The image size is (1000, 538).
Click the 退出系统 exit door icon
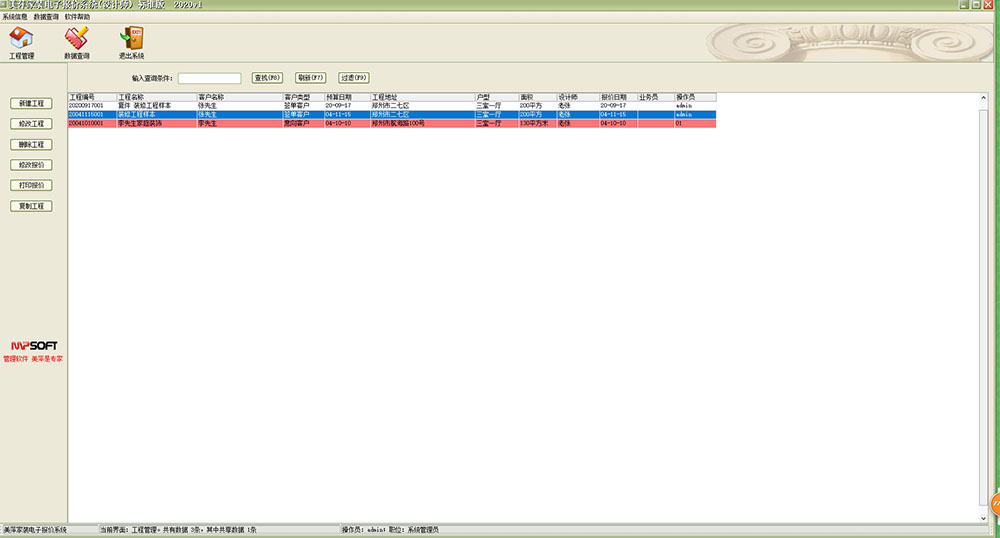[x=131, y=39]
